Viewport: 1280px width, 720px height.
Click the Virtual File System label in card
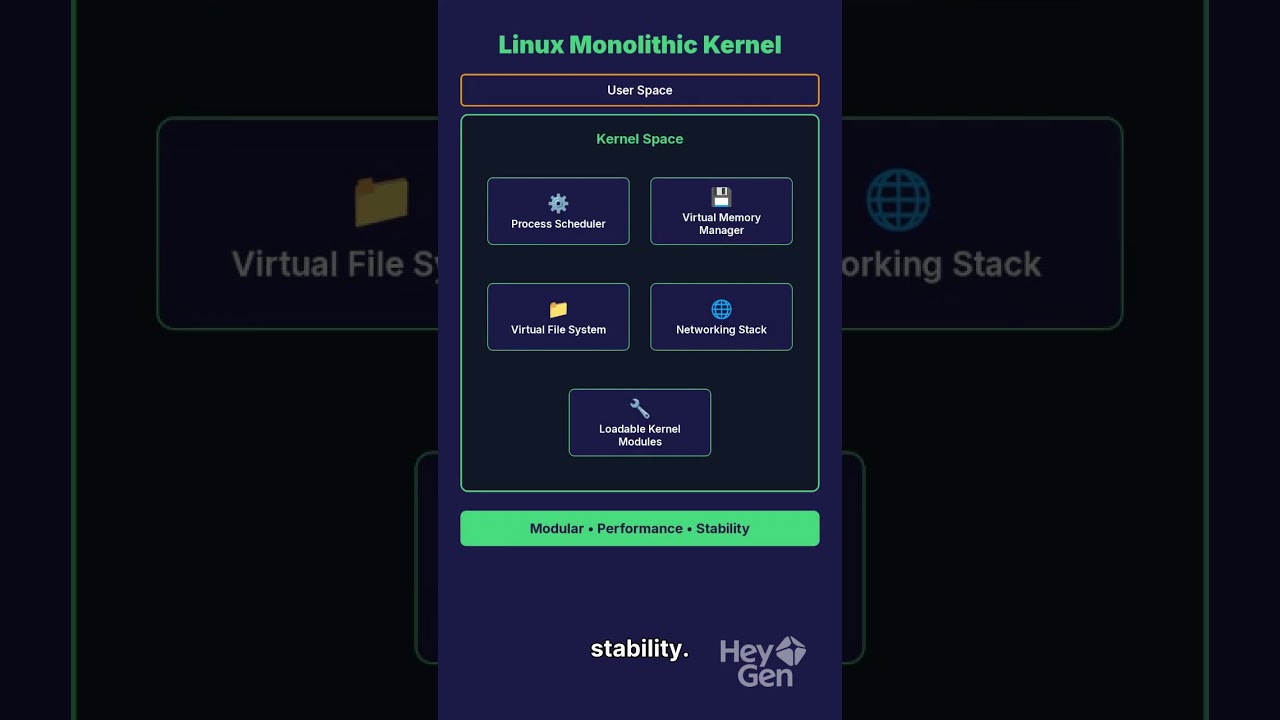(x=558, y=330)
